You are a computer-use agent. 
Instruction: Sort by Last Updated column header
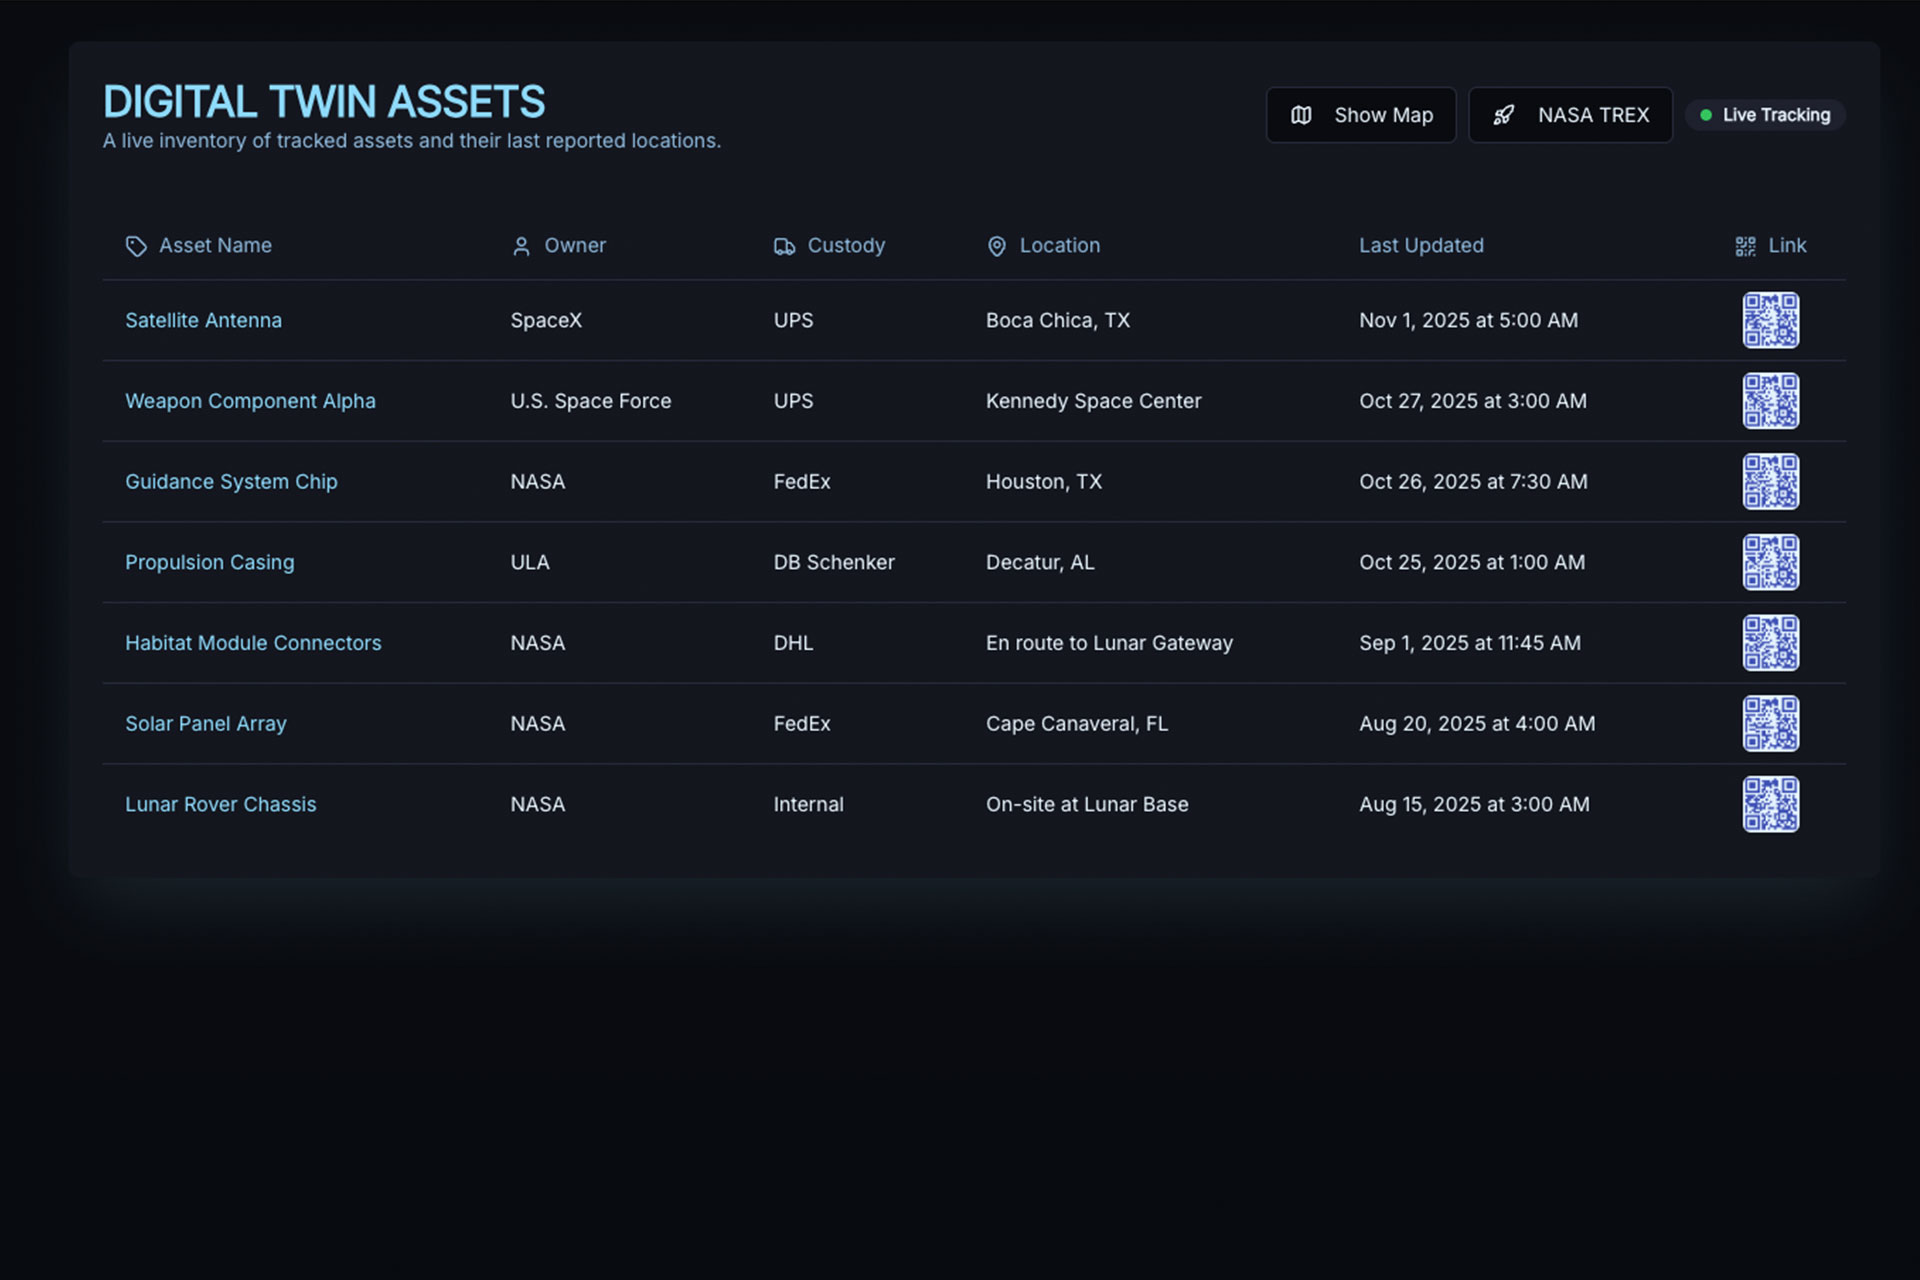click(x=1420, y=245)
